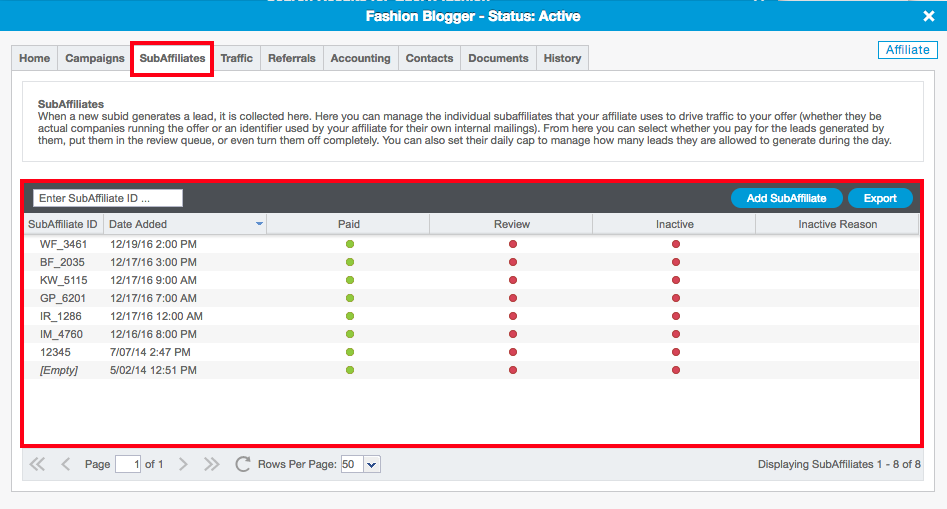This screenshot has width=947, height=509.
Task: Toggle Inactive status for BF_2035
Action: (x=676, y=262)
